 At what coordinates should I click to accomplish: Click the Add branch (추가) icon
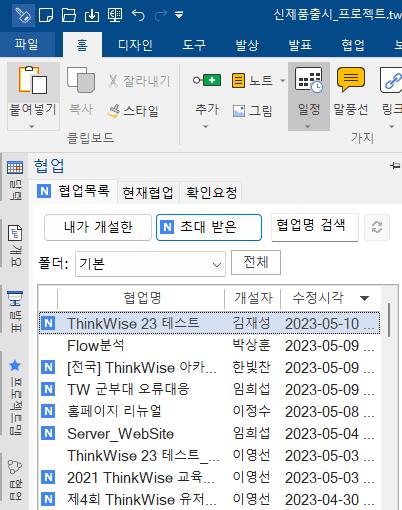click(x=207, y=80)
